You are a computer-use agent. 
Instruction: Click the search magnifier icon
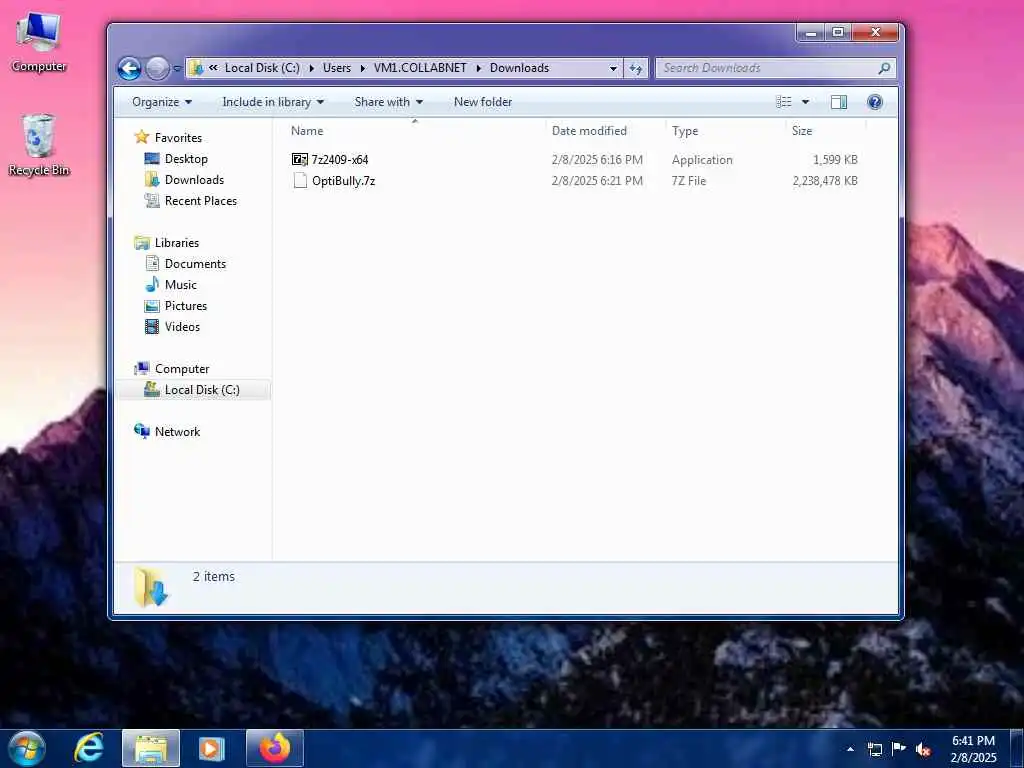click(x=884, y=68)
